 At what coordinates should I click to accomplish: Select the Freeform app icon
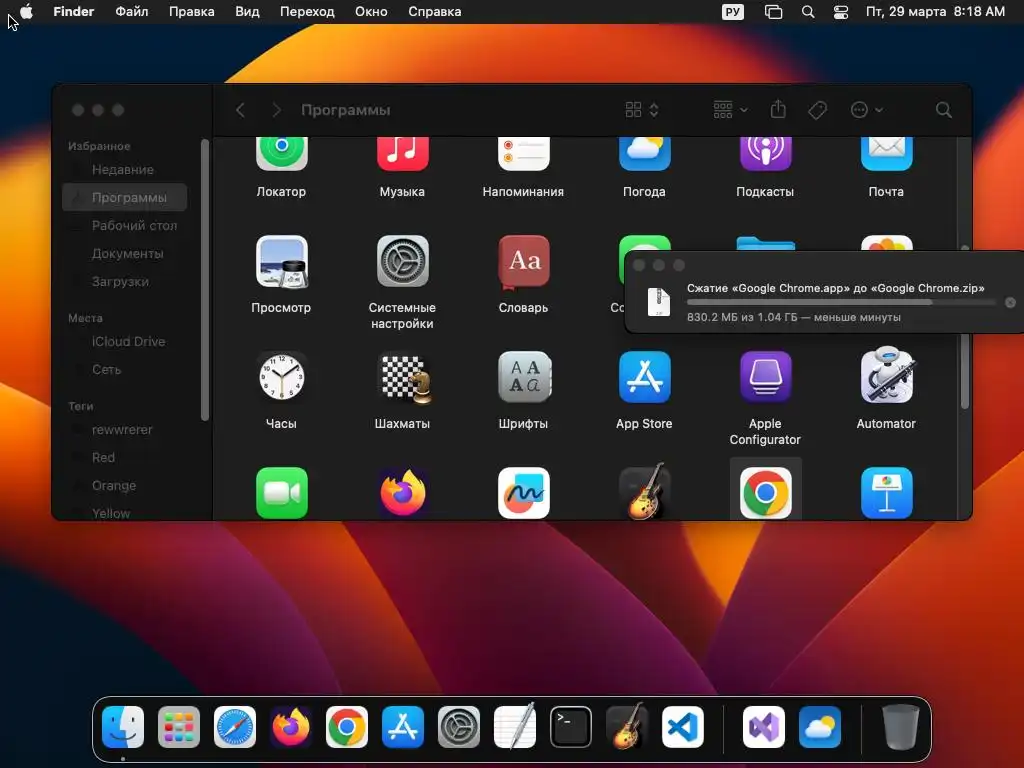point(523,492)
